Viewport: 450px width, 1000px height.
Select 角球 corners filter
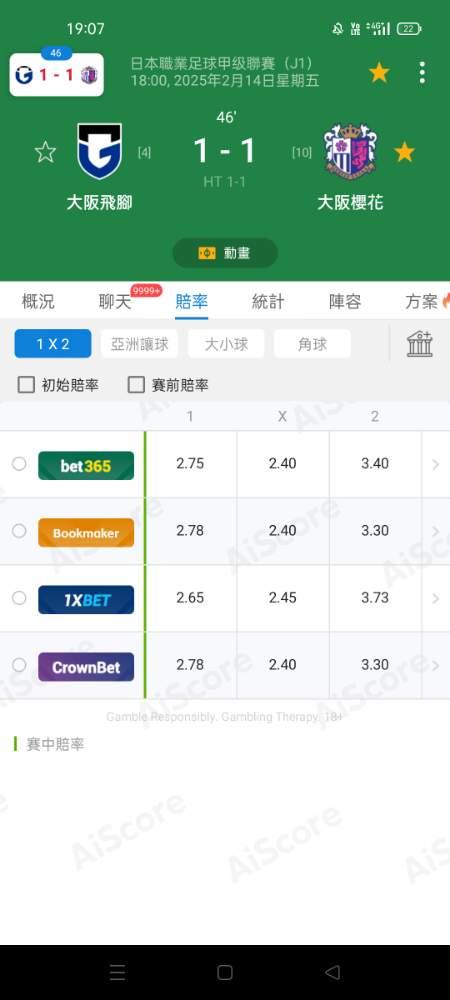point(312,344)
